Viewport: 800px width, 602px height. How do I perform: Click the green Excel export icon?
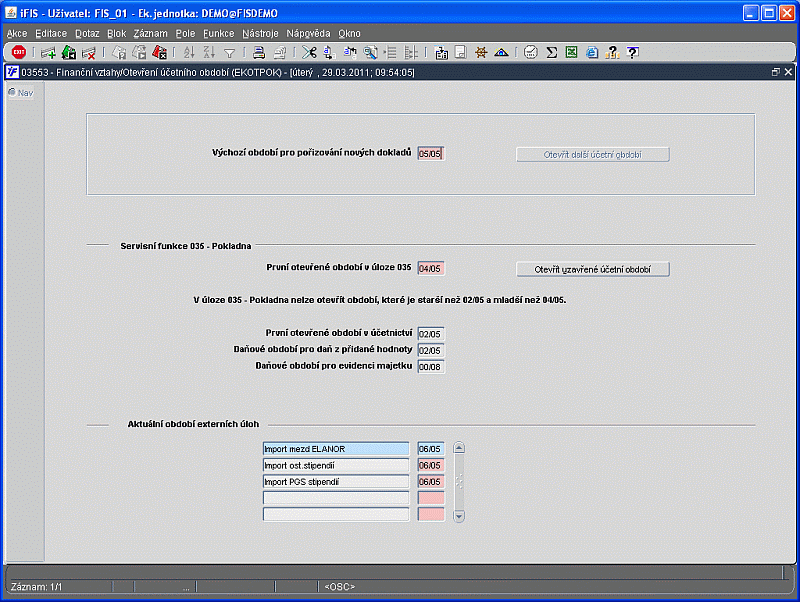point(571,52)
